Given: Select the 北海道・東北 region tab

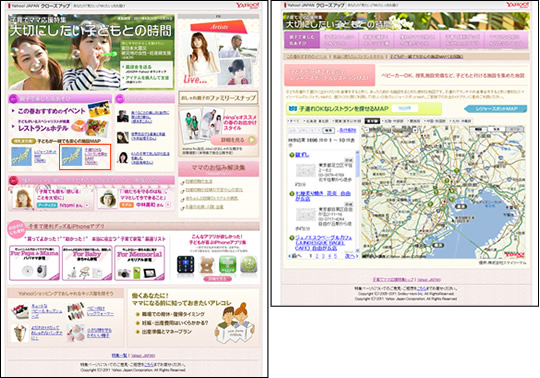Looking at the screenshot, I should 316,121.
